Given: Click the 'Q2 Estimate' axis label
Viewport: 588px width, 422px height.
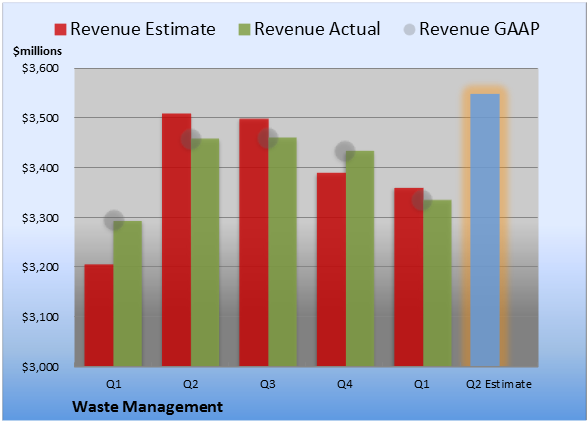Looking at the screenshot, I should coord(499,384).
